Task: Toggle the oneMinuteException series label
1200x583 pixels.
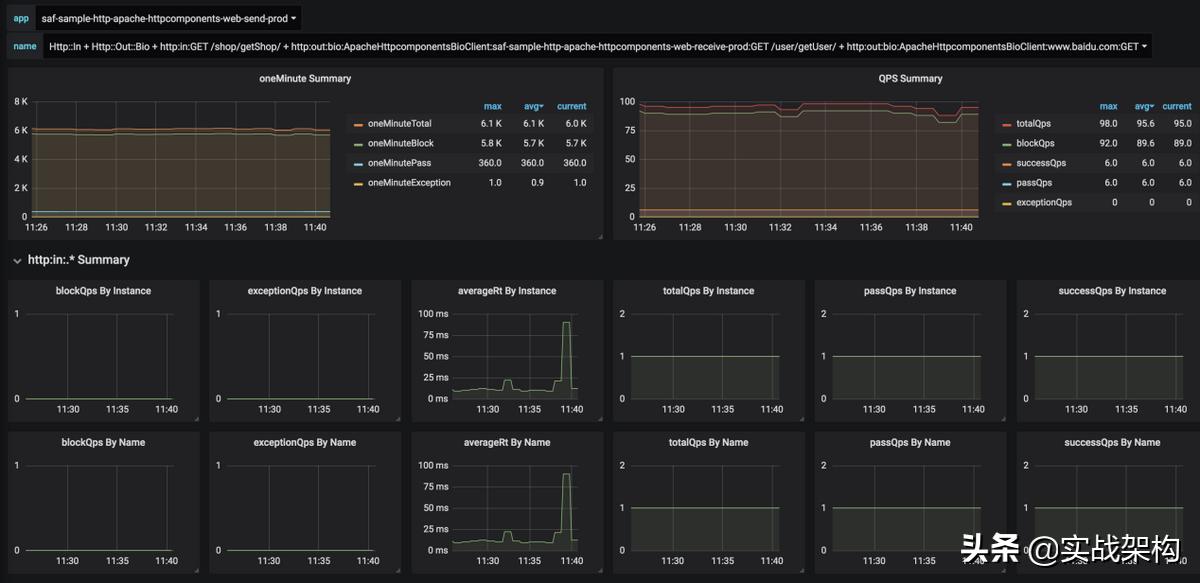Action: pos(409,183)
